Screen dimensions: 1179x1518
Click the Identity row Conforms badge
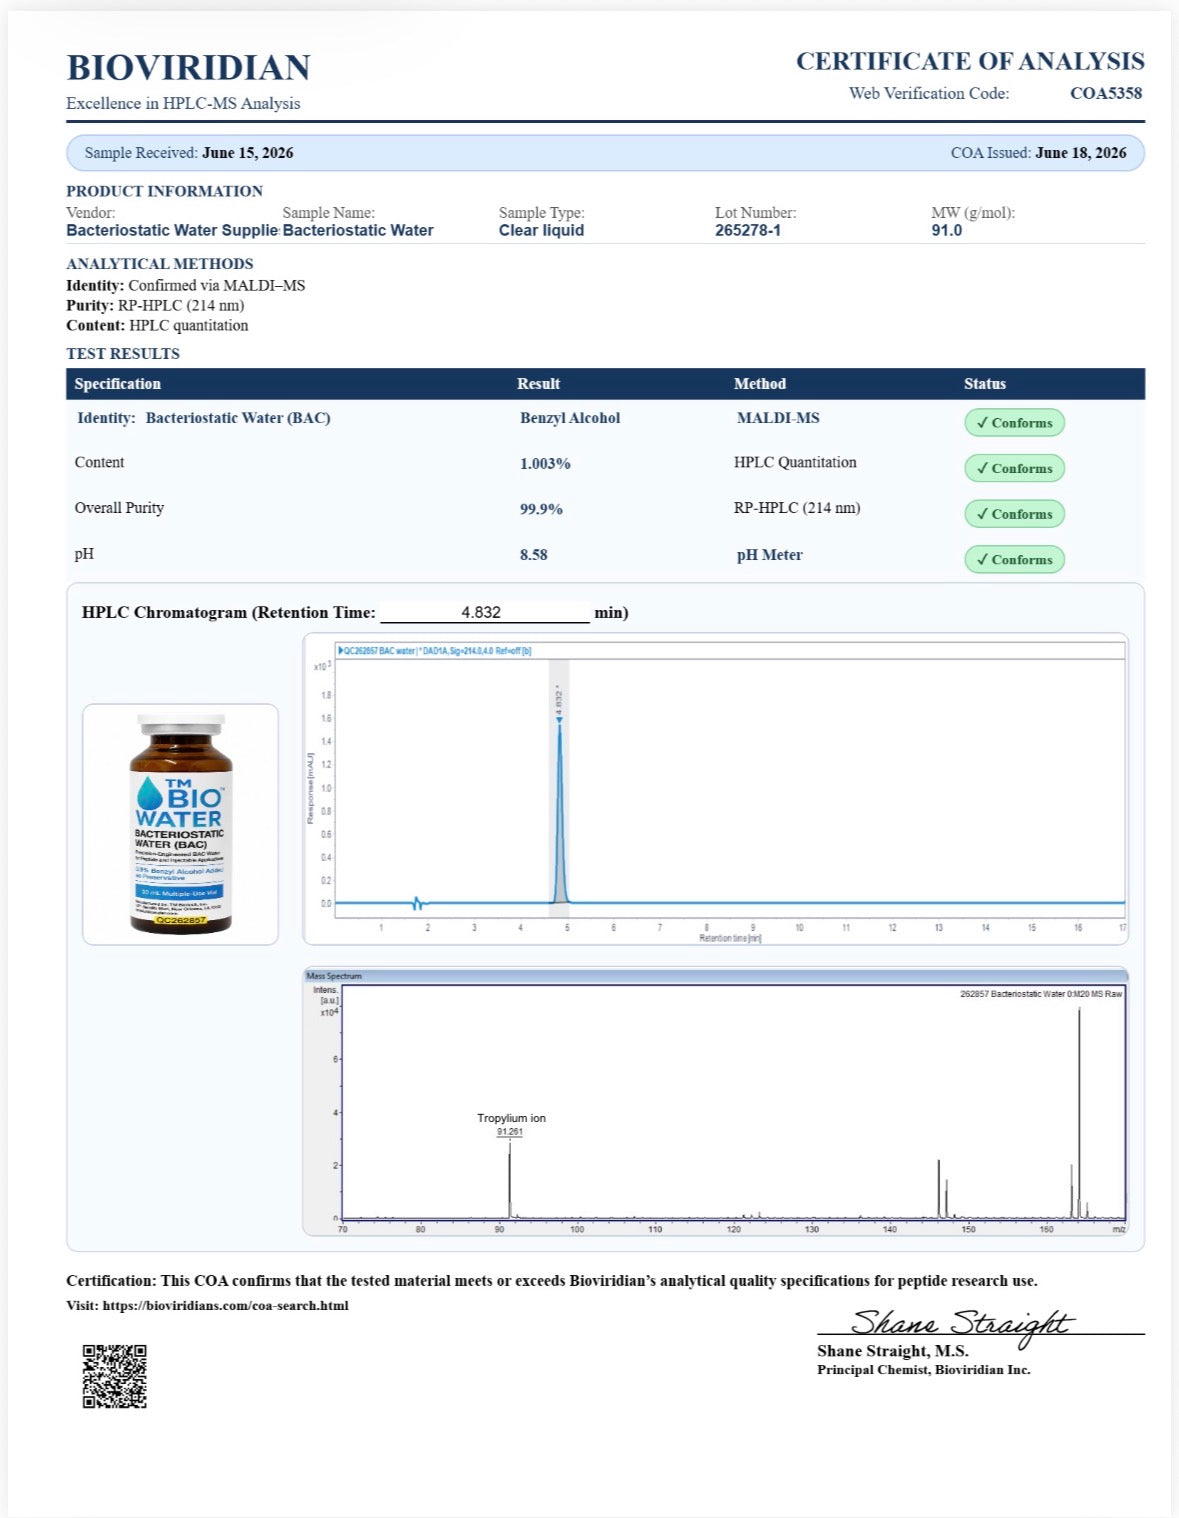pos(1014,423)
